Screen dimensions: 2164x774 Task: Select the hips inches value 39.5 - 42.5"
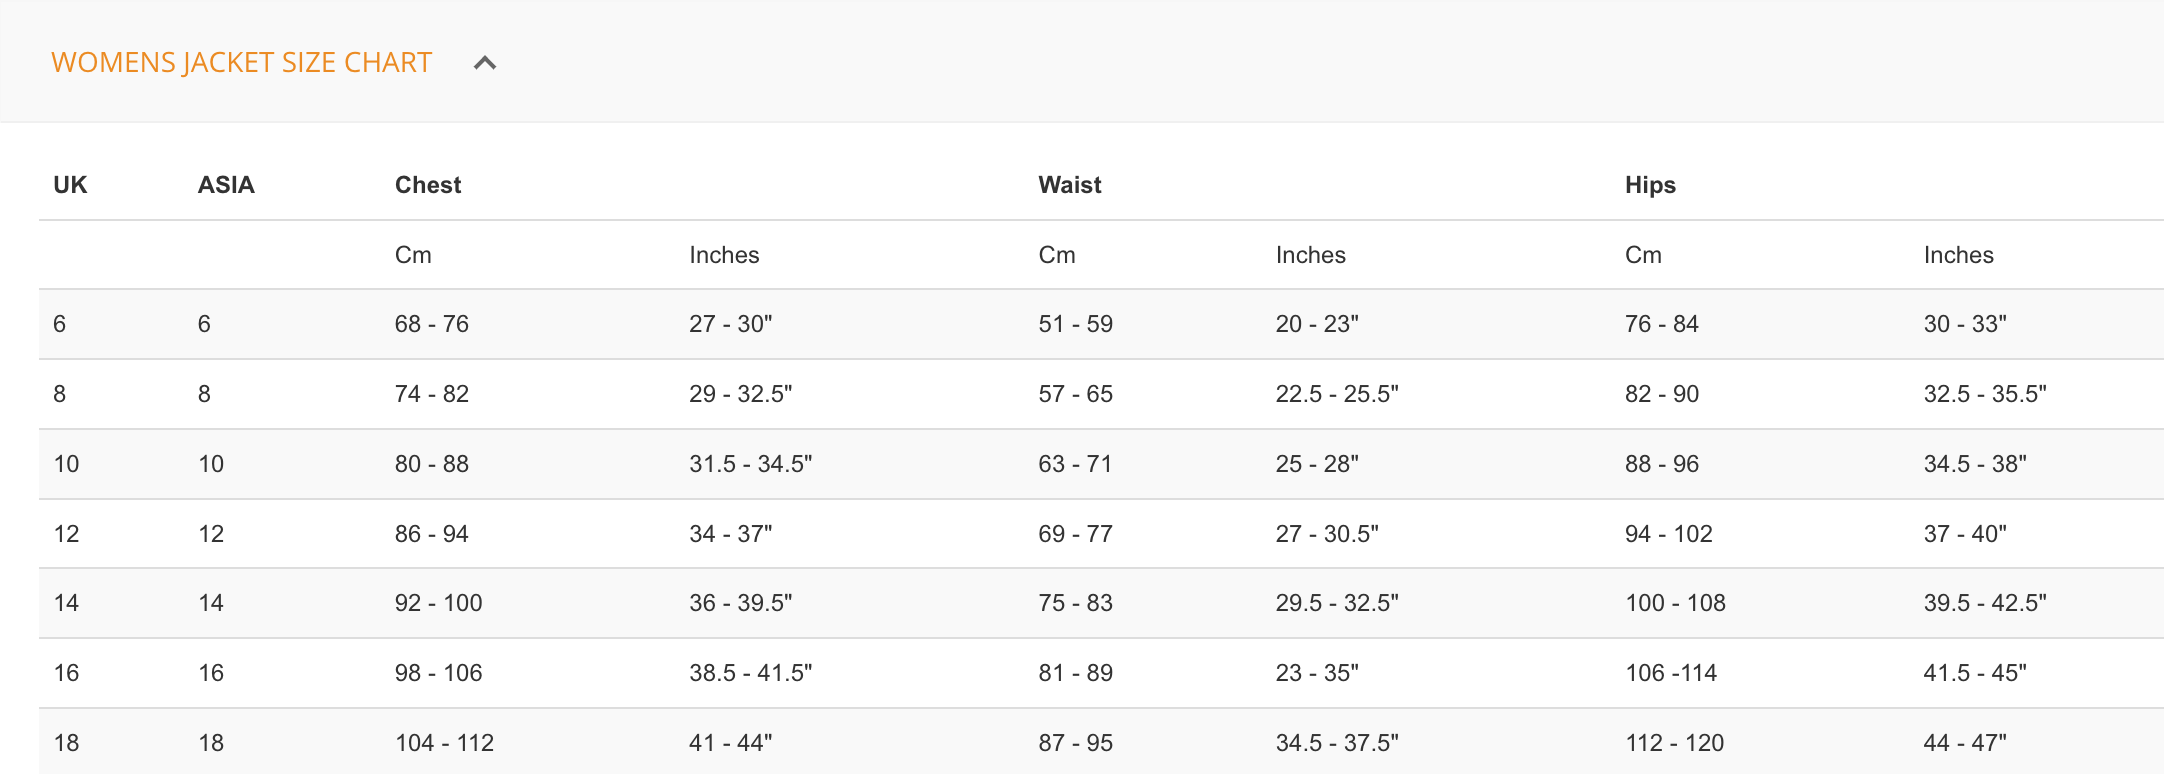coord(1985,603)
